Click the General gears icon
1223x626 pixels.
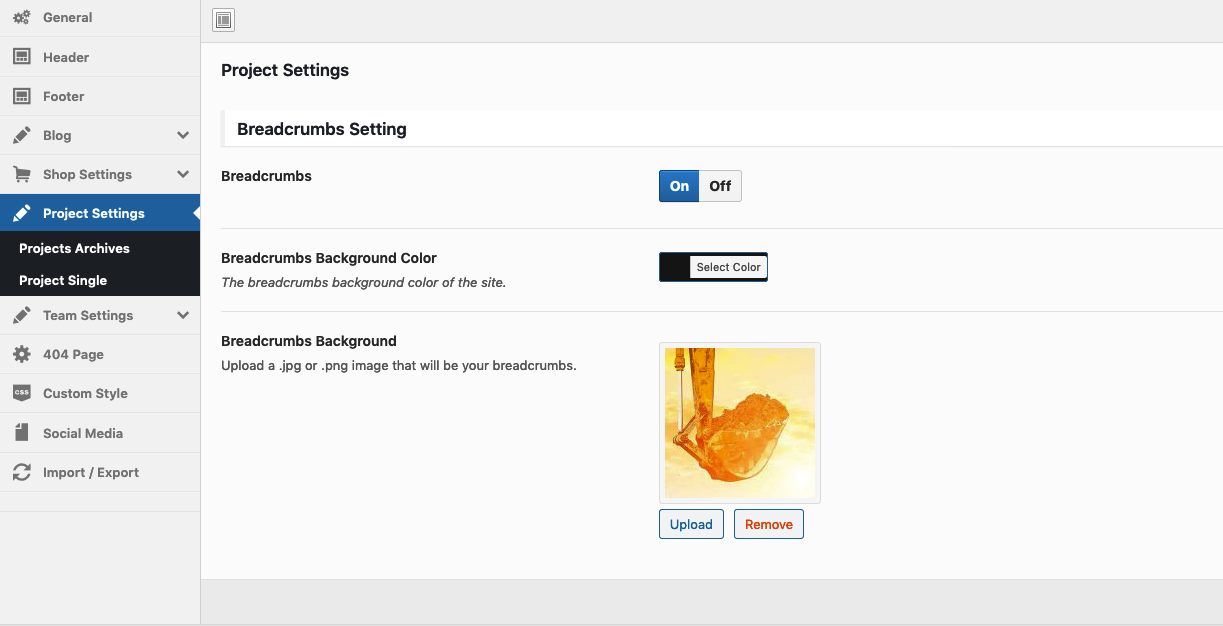click(21, 18)
